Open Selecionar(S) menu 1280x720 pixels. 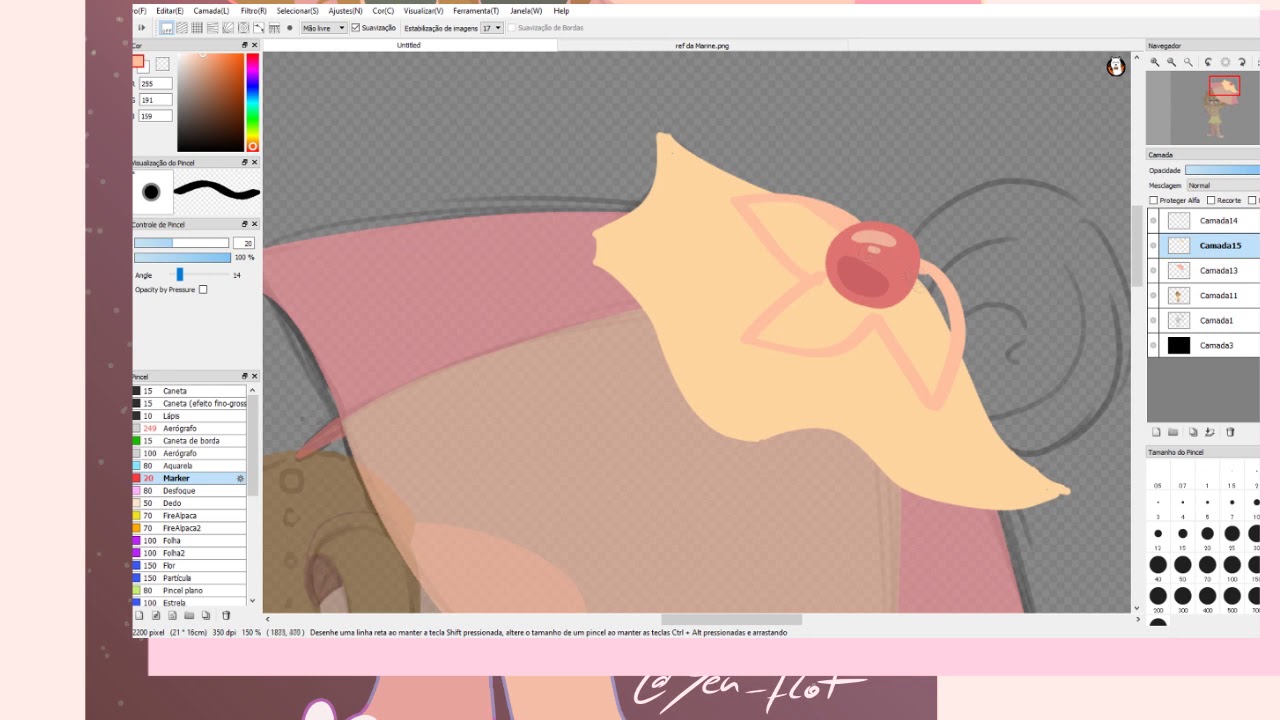pos(297,11)
